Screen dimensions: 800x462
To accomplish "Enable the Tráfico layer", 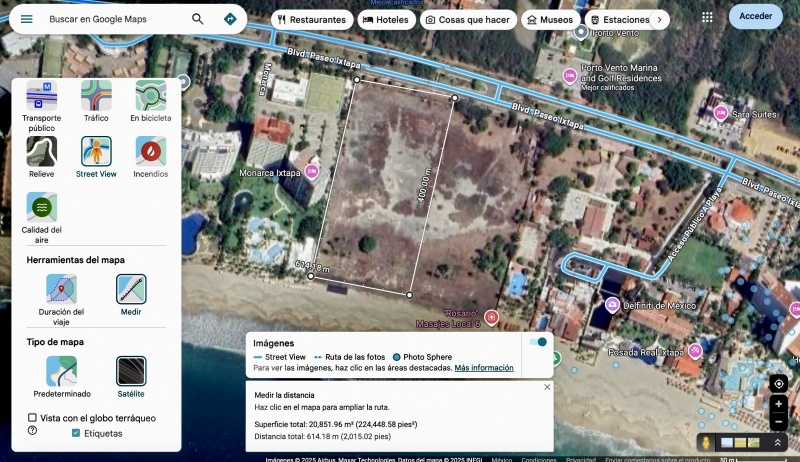I will [96, 96].
